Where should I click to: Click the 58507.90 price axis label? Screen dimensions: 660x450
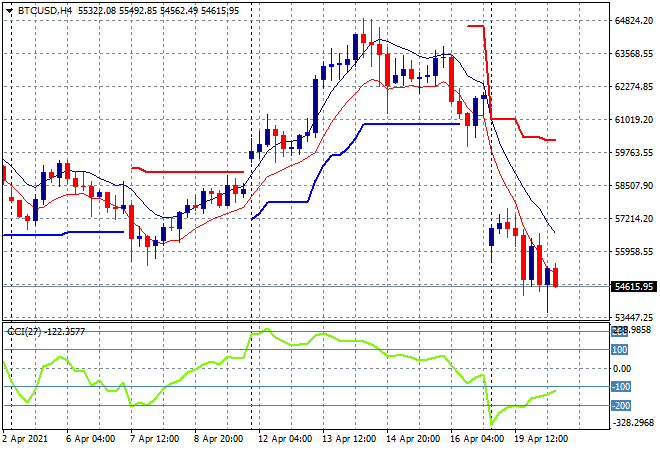[x=632, y=185]
